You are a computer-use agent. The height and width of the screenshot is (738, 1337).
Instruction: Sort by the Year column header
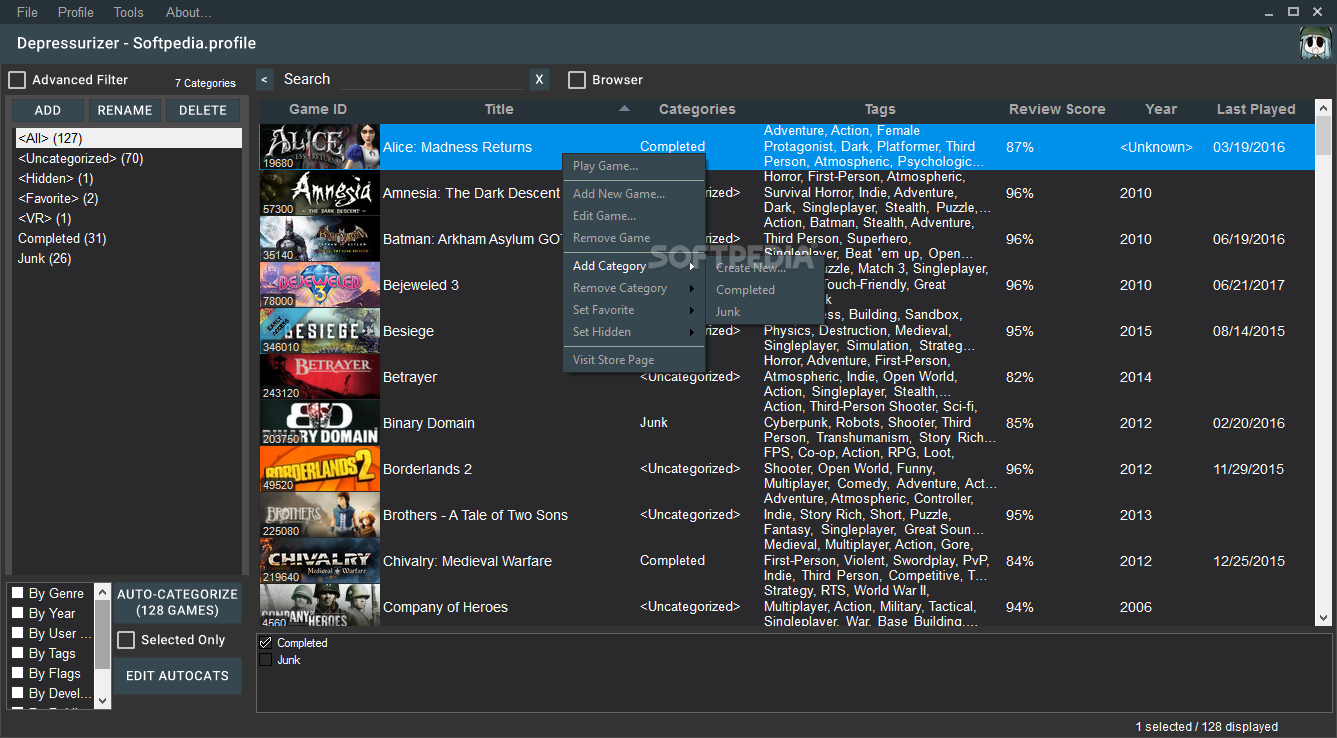[x=1161, y=109]
